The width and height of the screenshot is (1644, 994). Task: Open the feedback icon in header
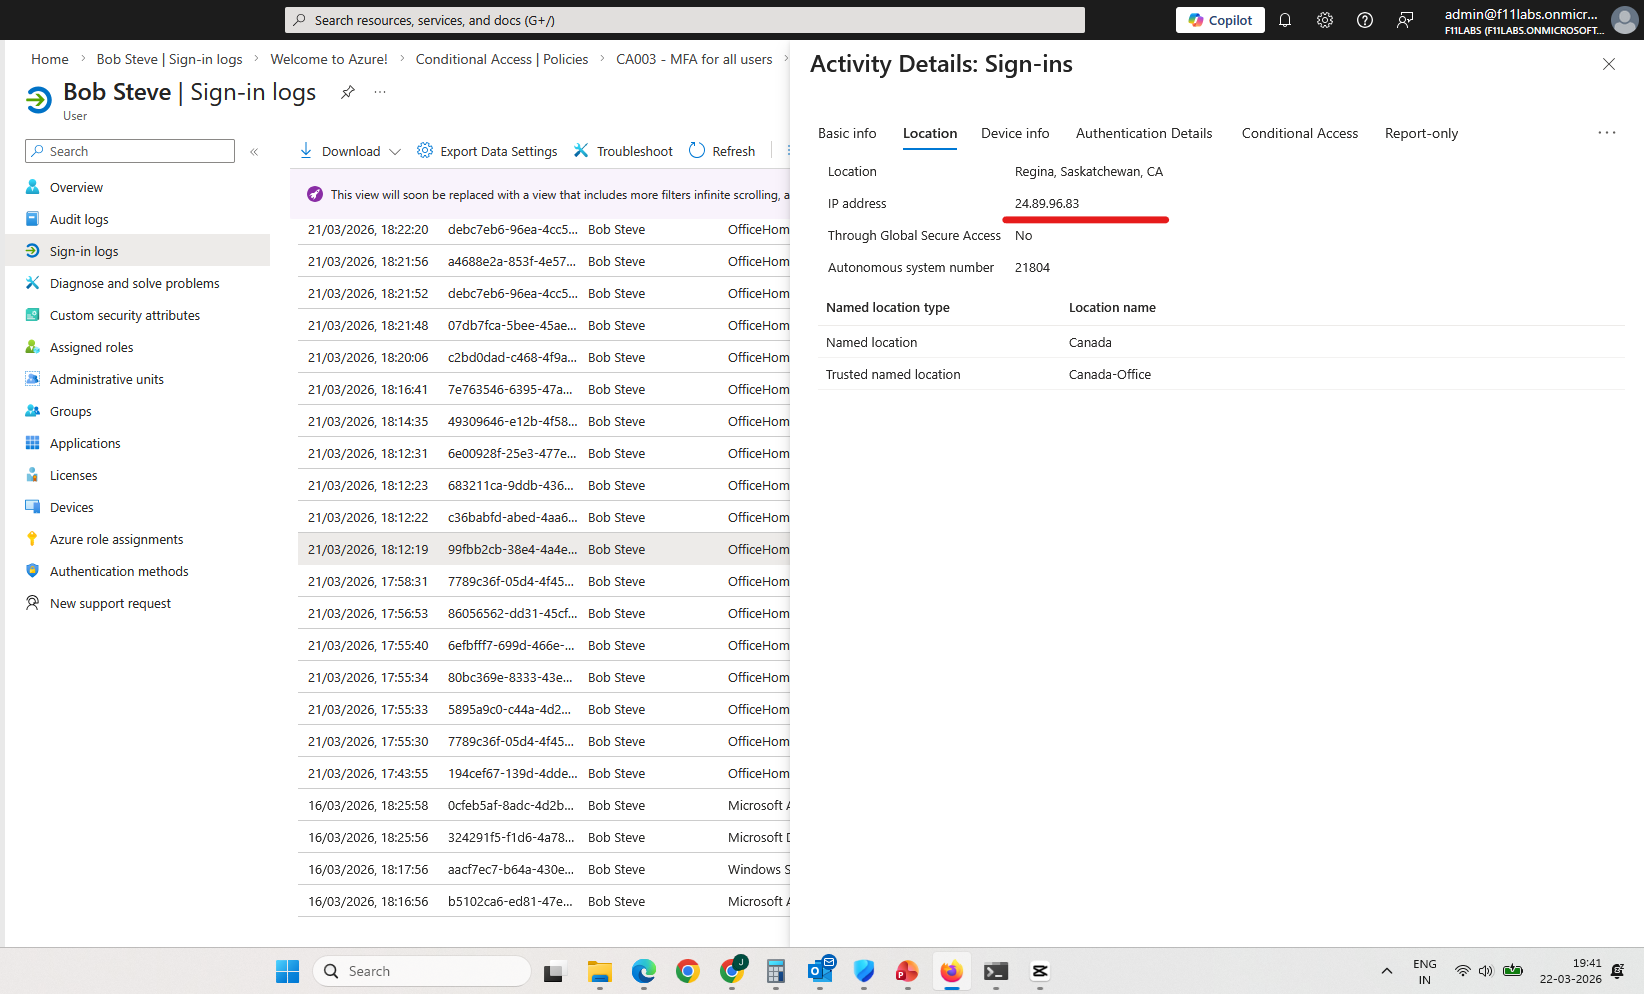pyautogui.click(x=1405, y=20)
